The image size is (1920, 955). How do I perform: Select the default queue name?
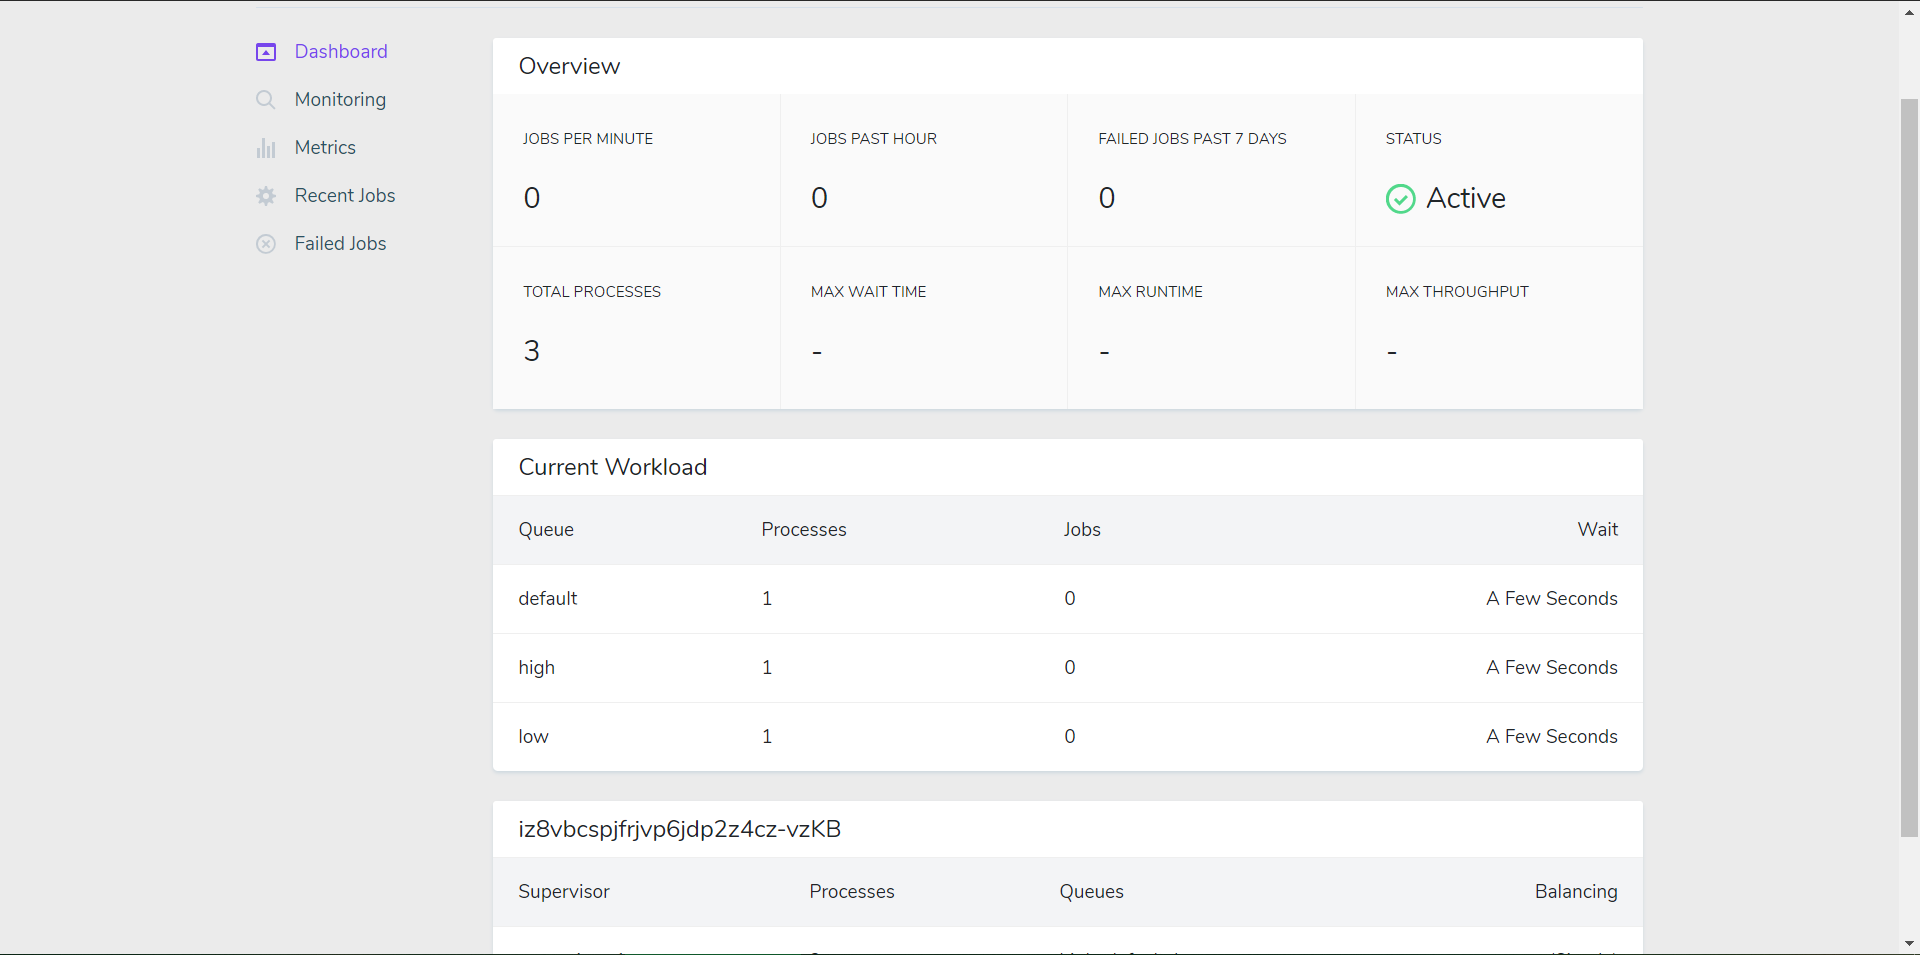[x=548, y=599]
